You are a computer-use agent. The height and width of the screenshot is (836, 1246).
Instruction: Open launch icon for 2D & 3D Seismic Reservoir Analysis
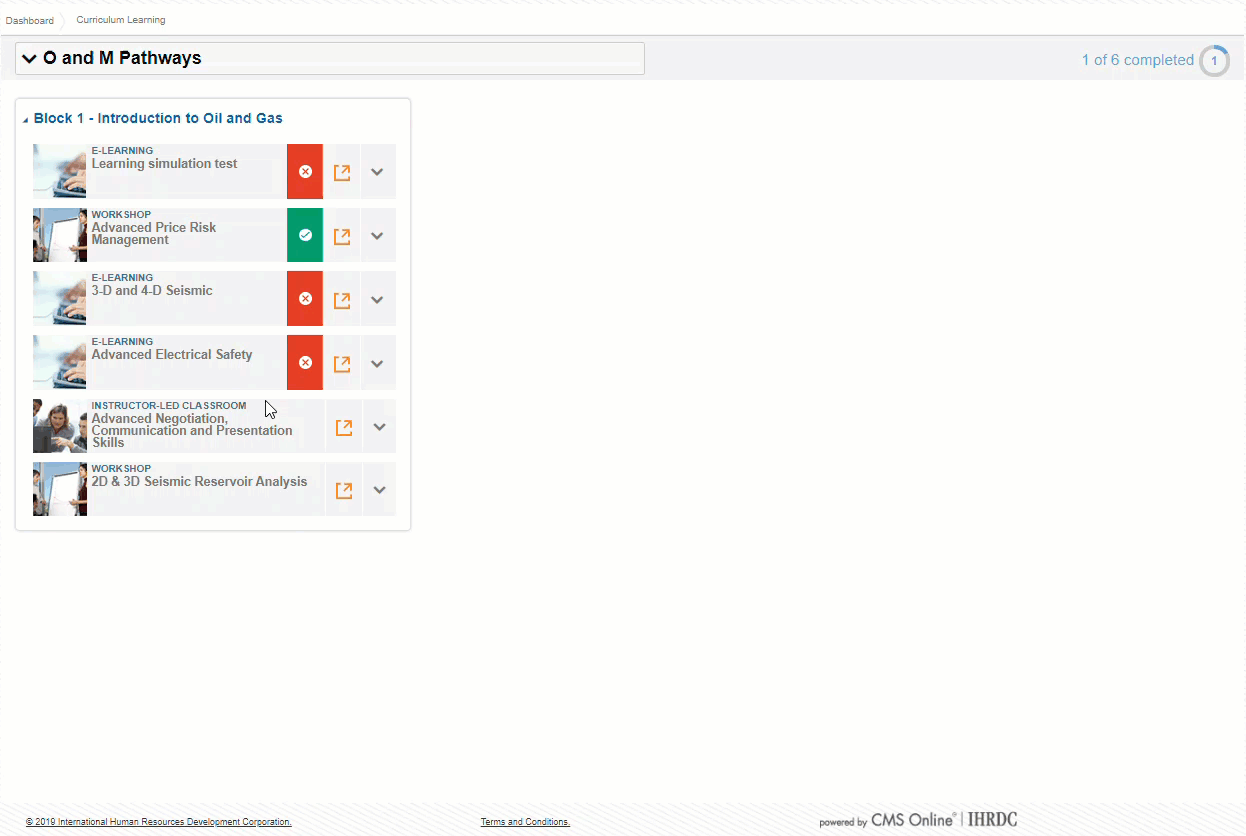[344, 490]
